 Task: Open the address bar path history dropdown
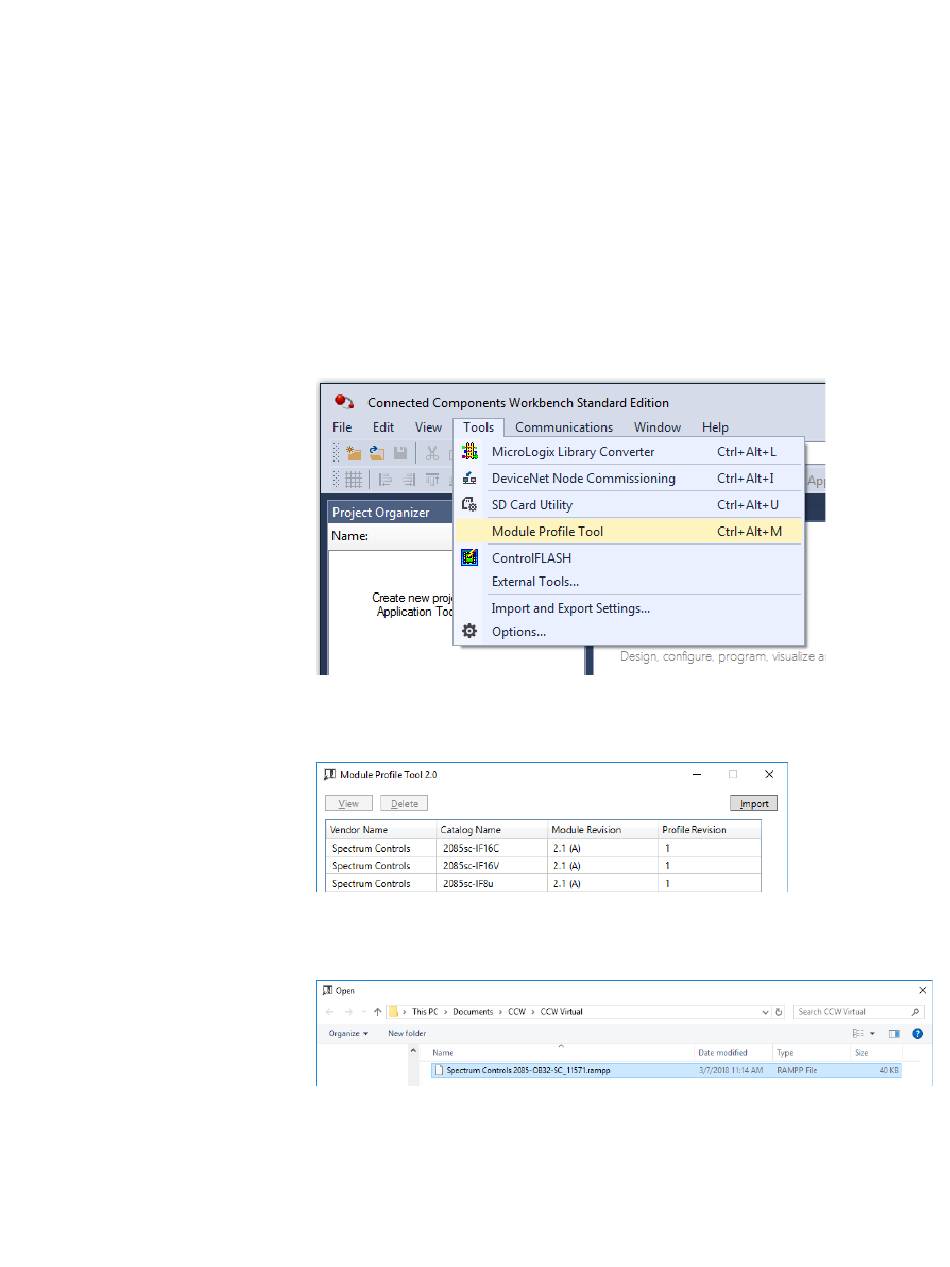point(764,1012)
